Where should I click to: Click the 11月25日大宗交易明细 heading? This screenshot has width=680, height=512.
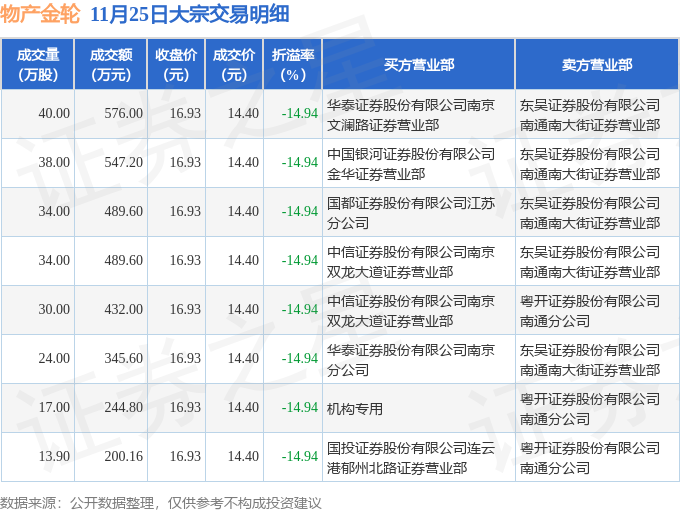click(x=190, y=14)
